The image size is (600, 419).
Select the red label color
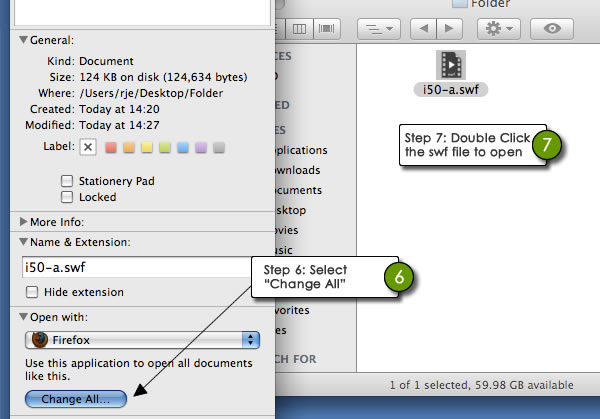tap(111, 147)
